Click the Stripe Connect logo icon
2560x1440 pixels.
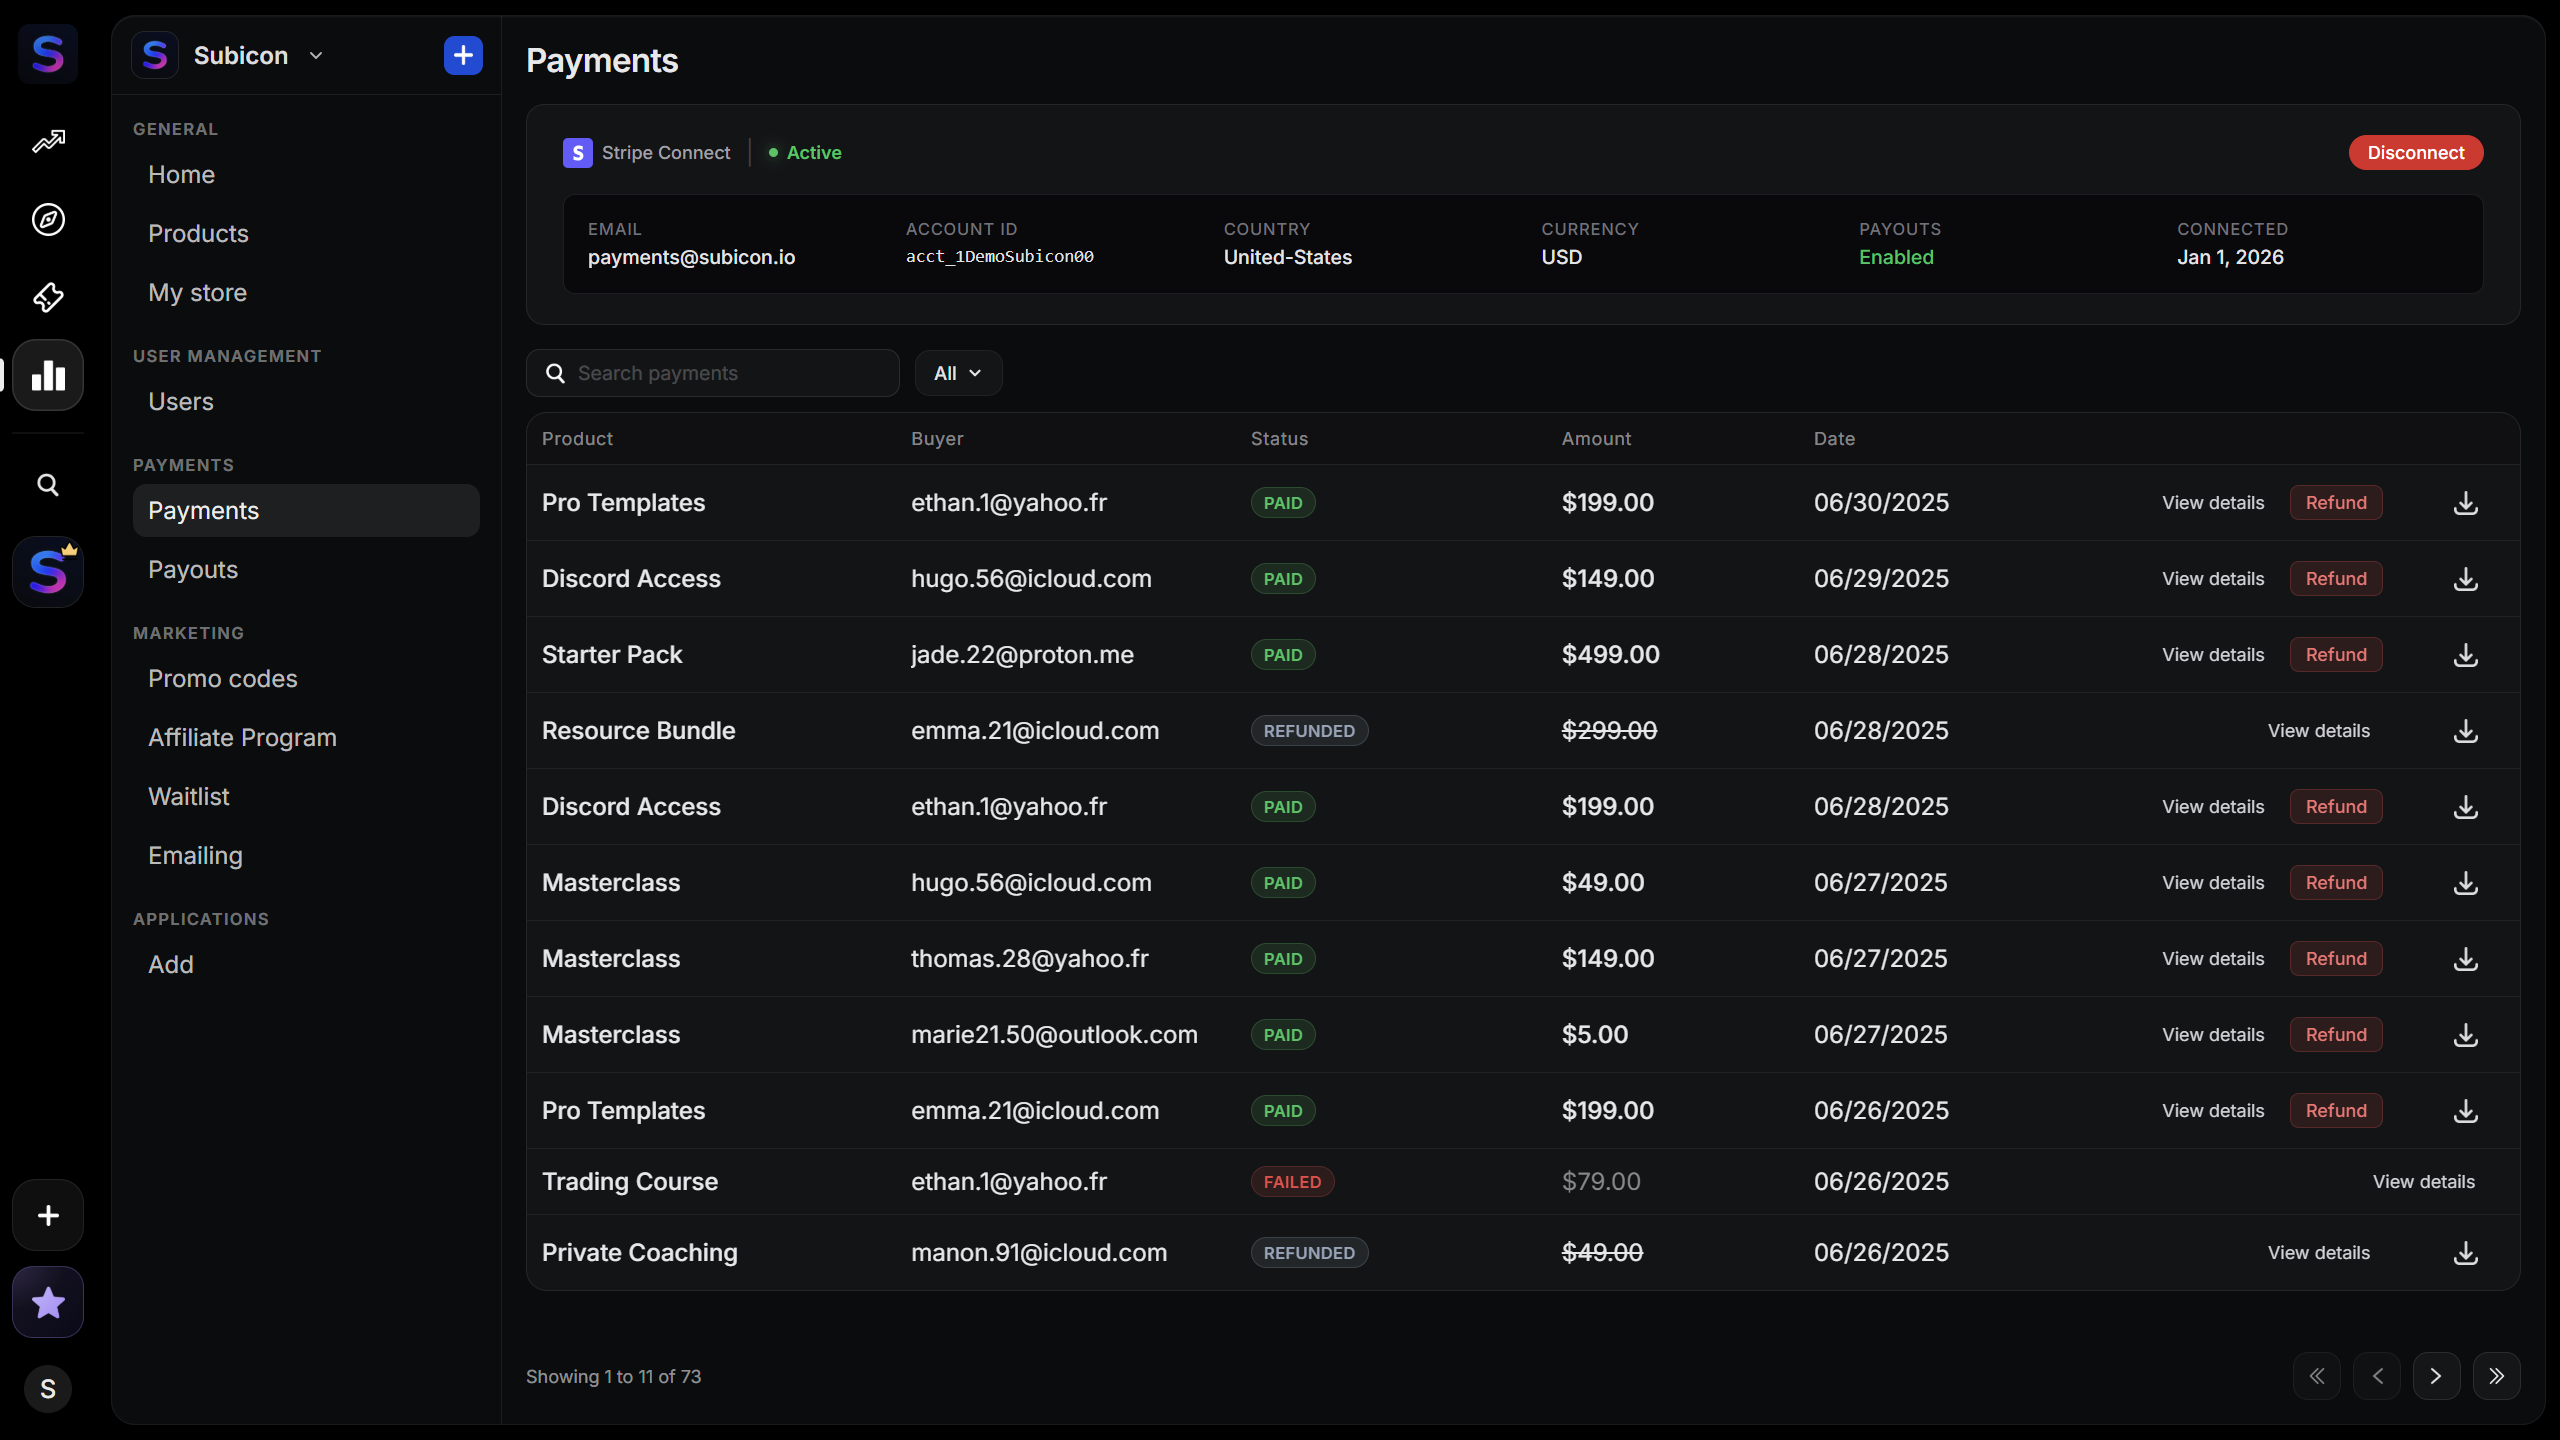point(577,153)
